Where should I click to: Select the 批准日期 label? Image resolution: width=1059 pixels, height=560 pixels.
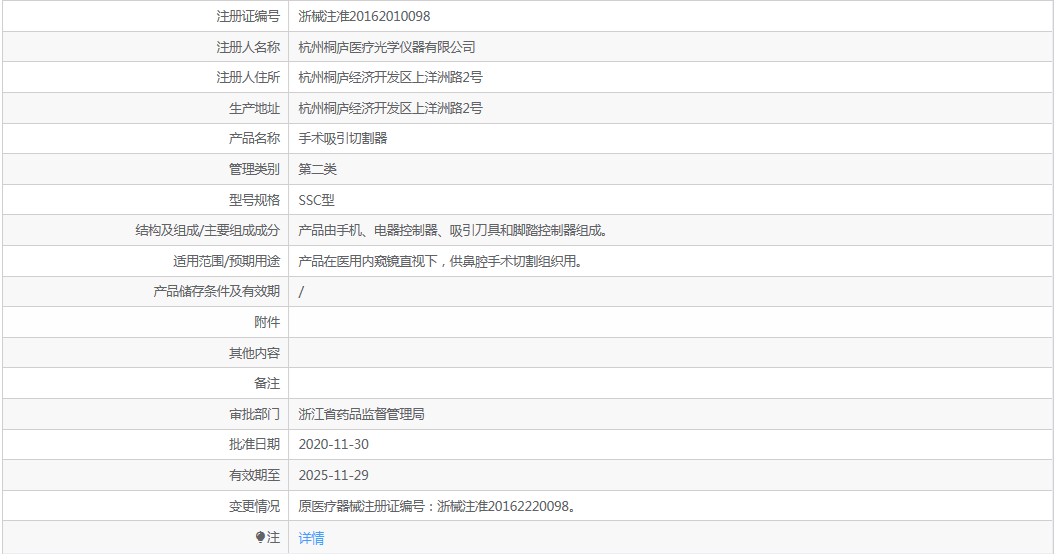pos(254,444)
